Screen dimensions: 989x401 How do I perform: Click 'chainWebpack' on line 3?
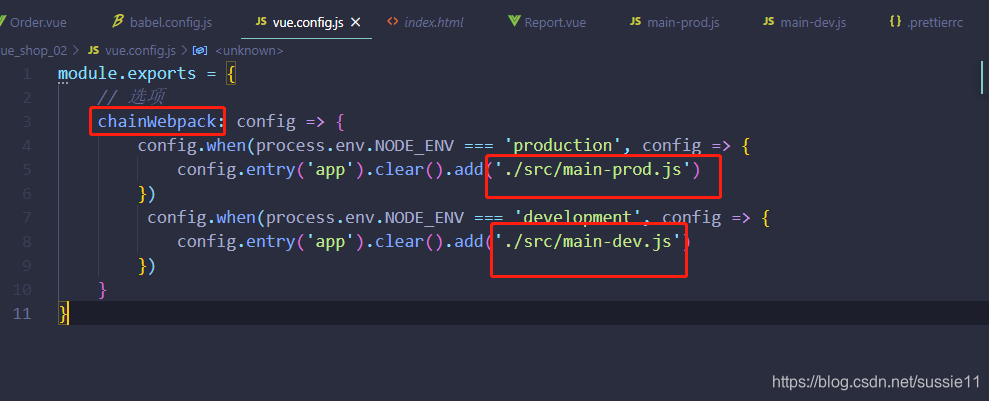click(x=157, y=121)
